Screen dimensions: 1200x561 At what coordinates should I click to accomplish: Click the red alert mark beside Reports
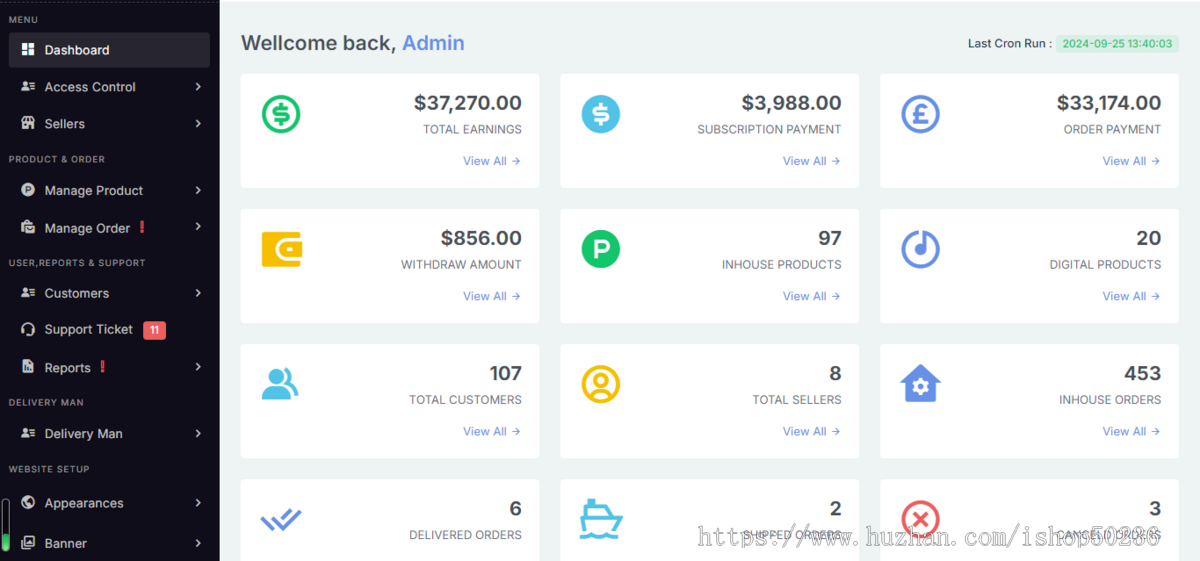click(x=103, y=367)
